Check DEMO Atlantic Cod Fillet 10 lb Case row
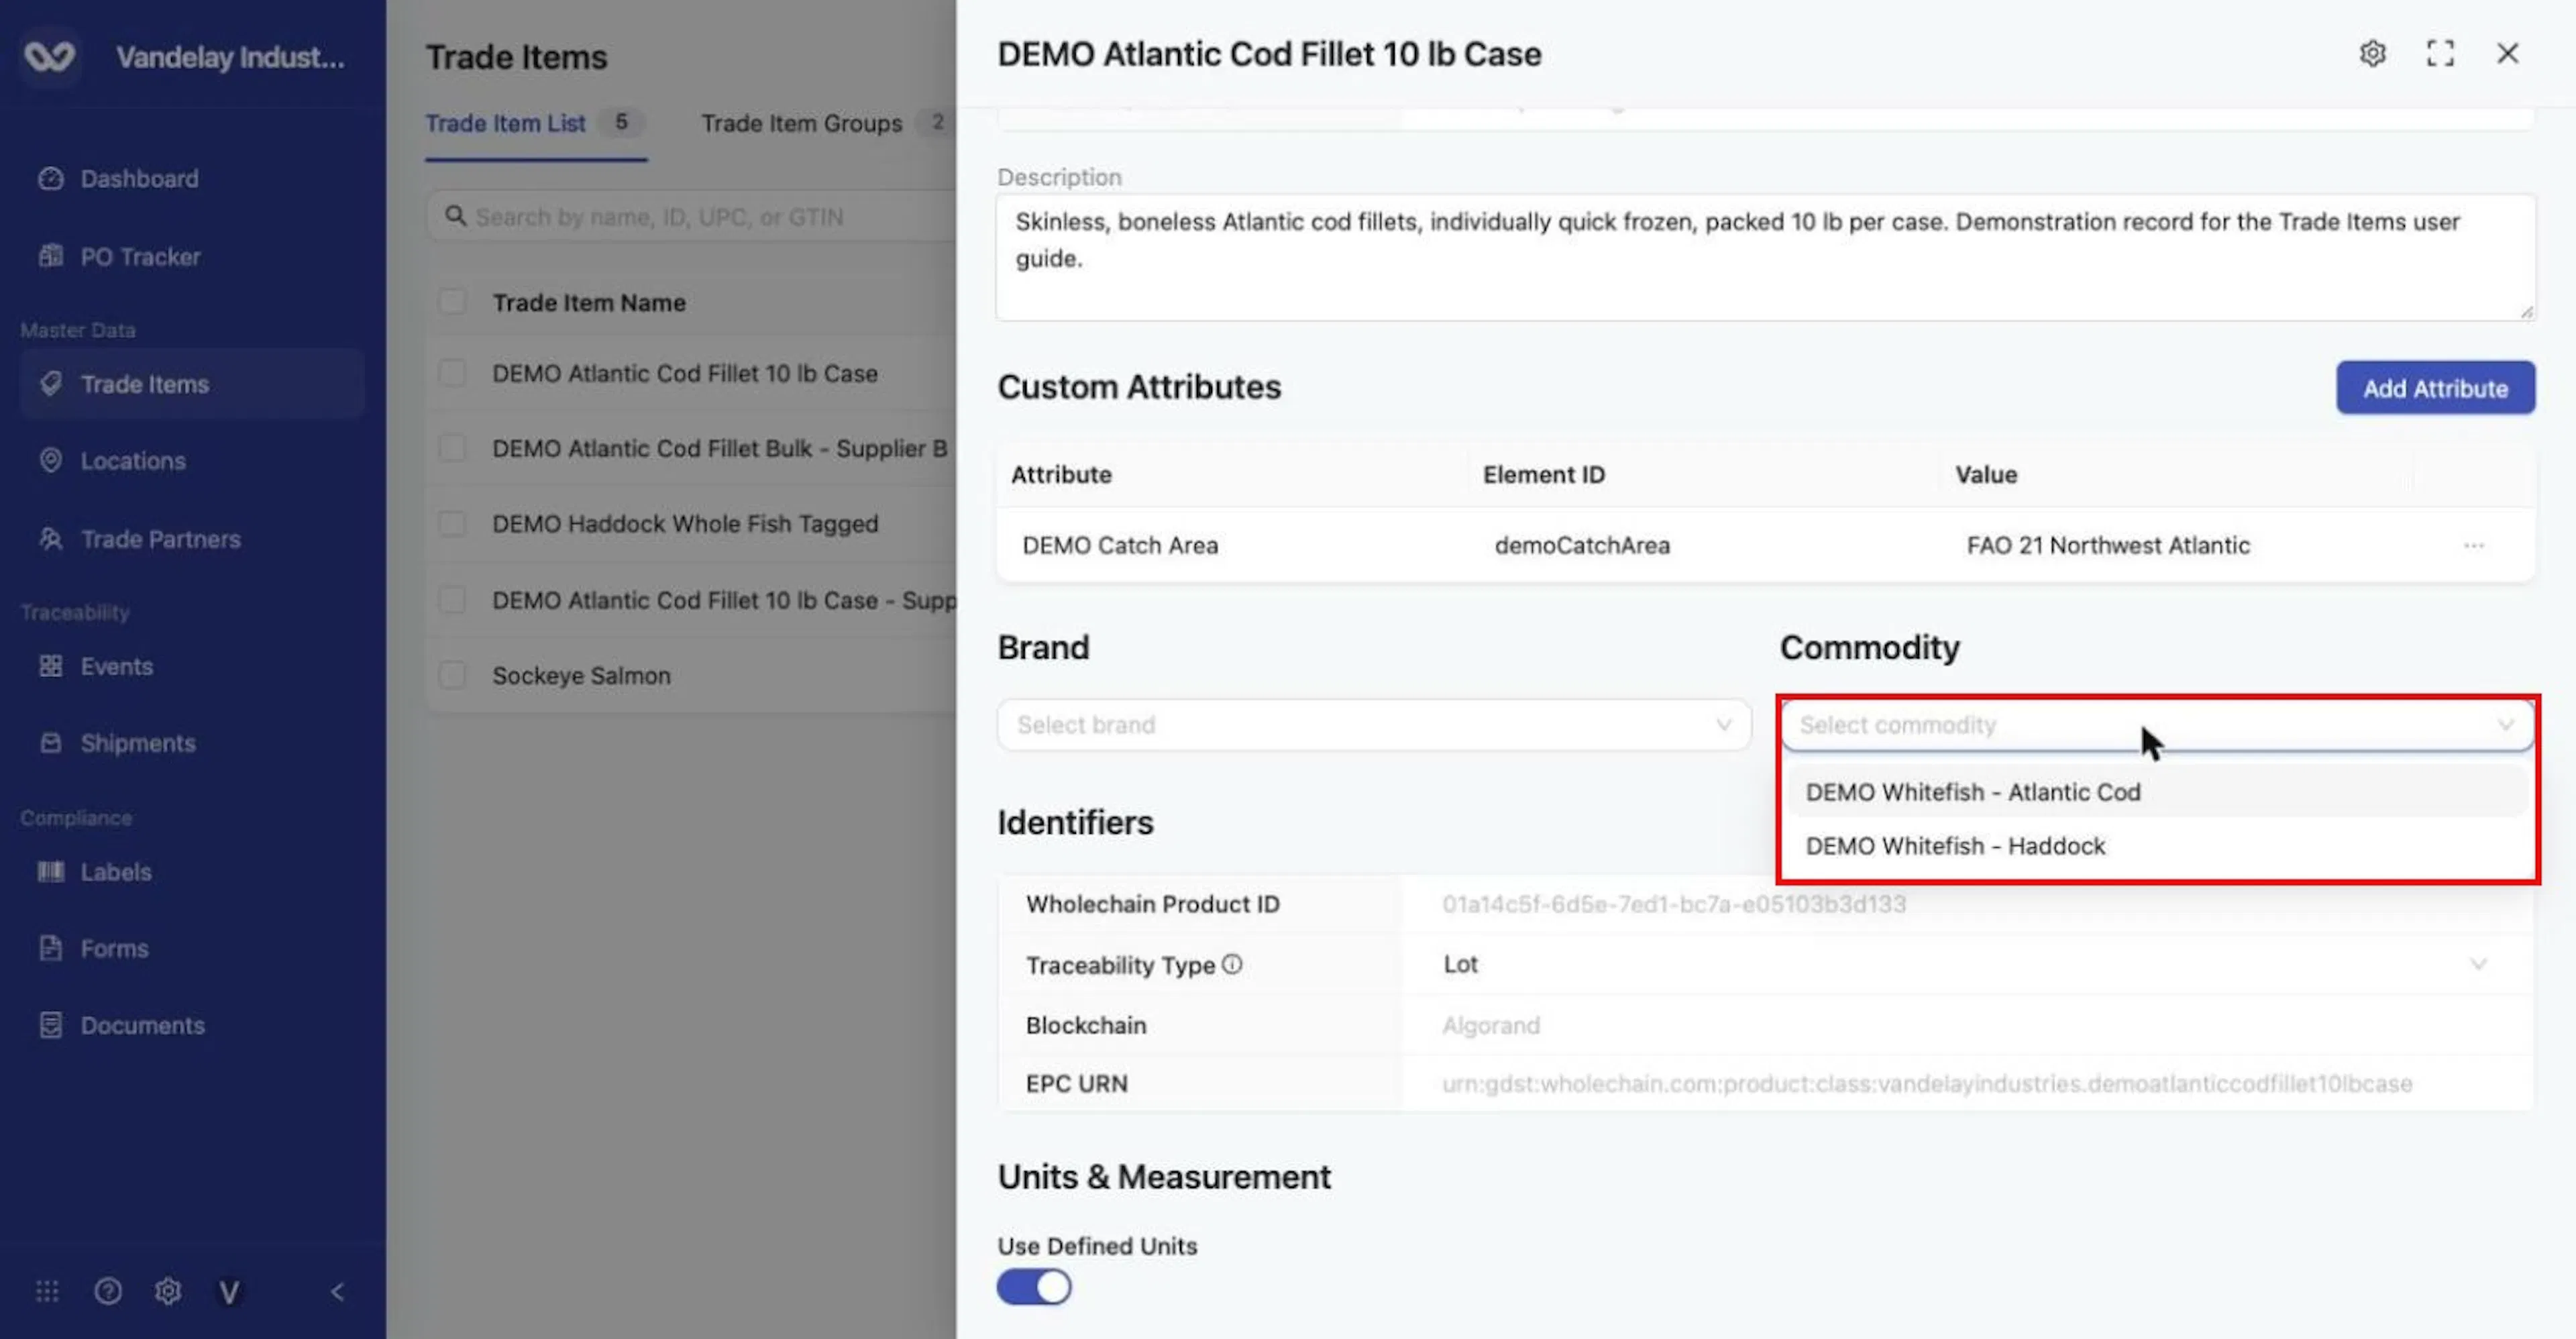The image size is (2576, 1339). click(452, 373)
